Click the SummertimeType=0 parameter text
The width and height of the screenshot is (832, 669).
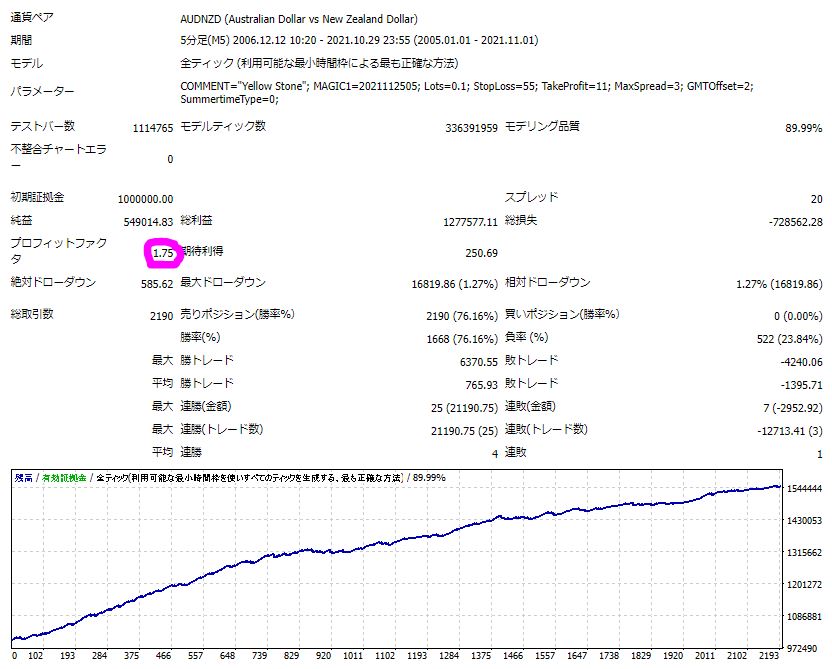(229, 99)
